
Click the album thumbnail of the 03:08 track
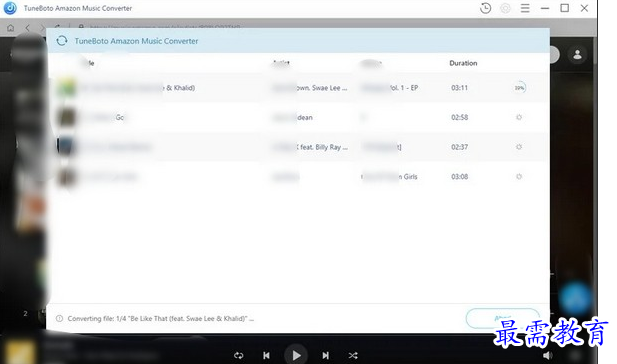click(66, 177)
